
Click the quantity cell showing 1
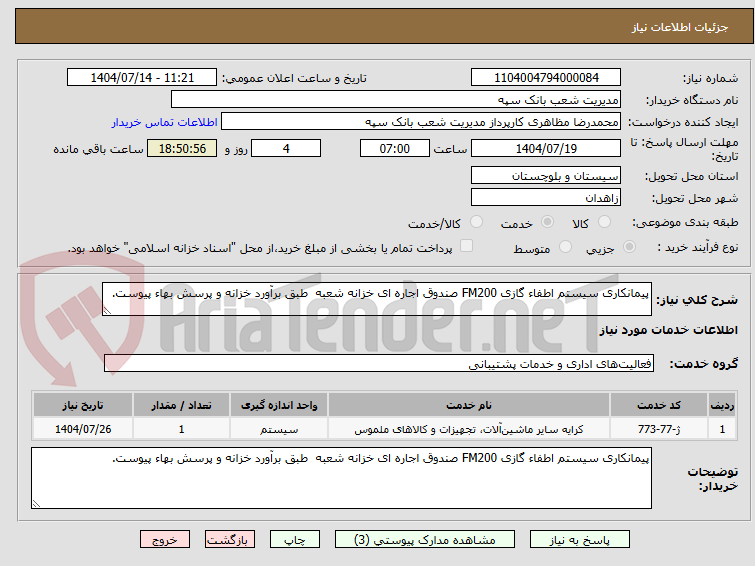coord(182,429)
